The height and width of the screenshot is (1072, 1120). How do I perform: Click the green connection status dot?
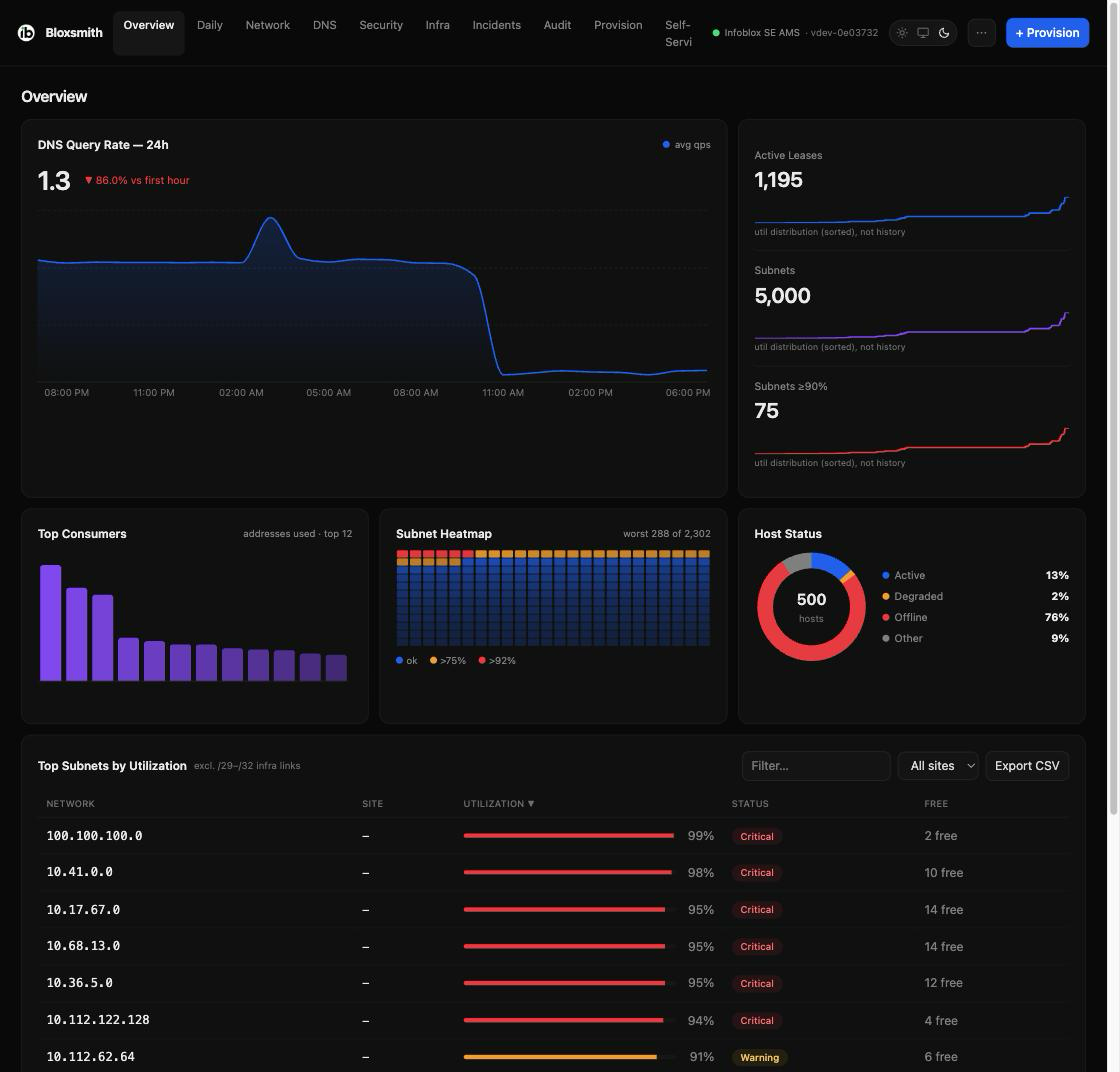(716, 33)
